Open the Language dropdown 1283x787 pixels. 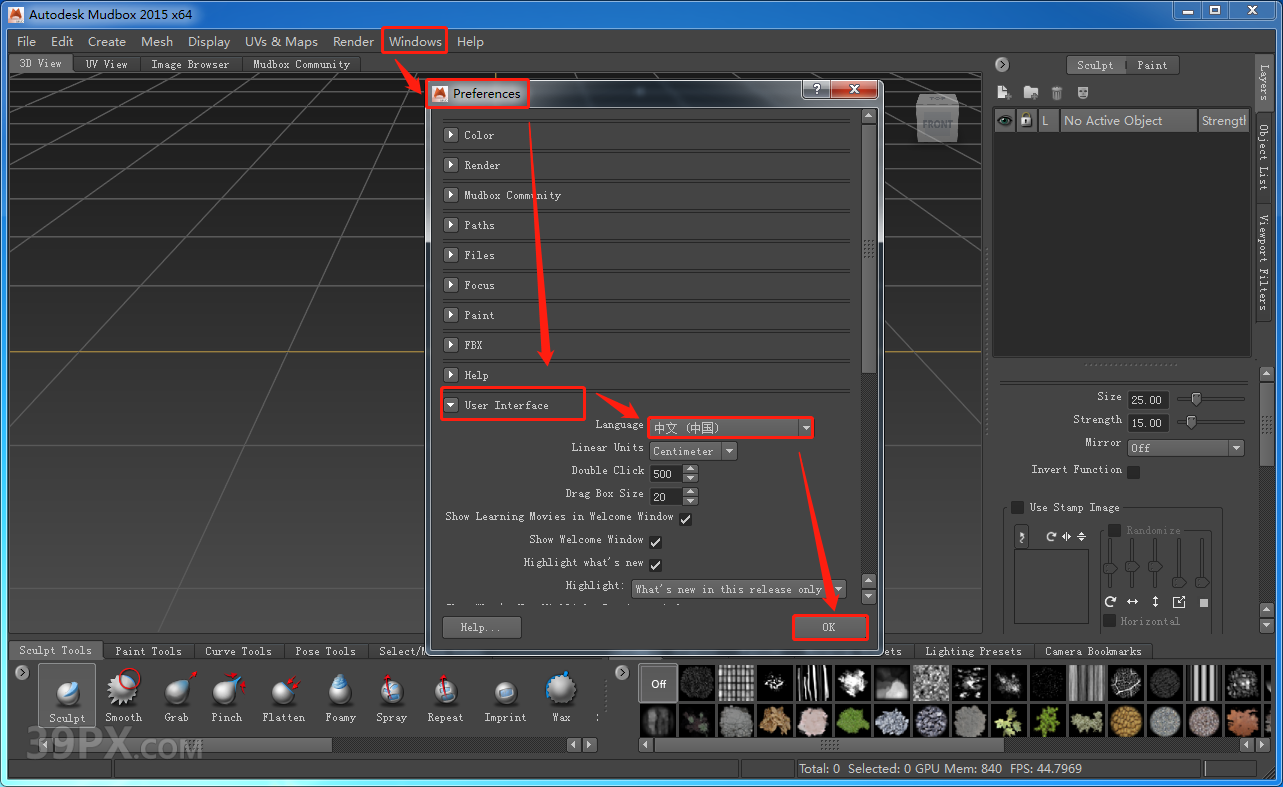730,427
